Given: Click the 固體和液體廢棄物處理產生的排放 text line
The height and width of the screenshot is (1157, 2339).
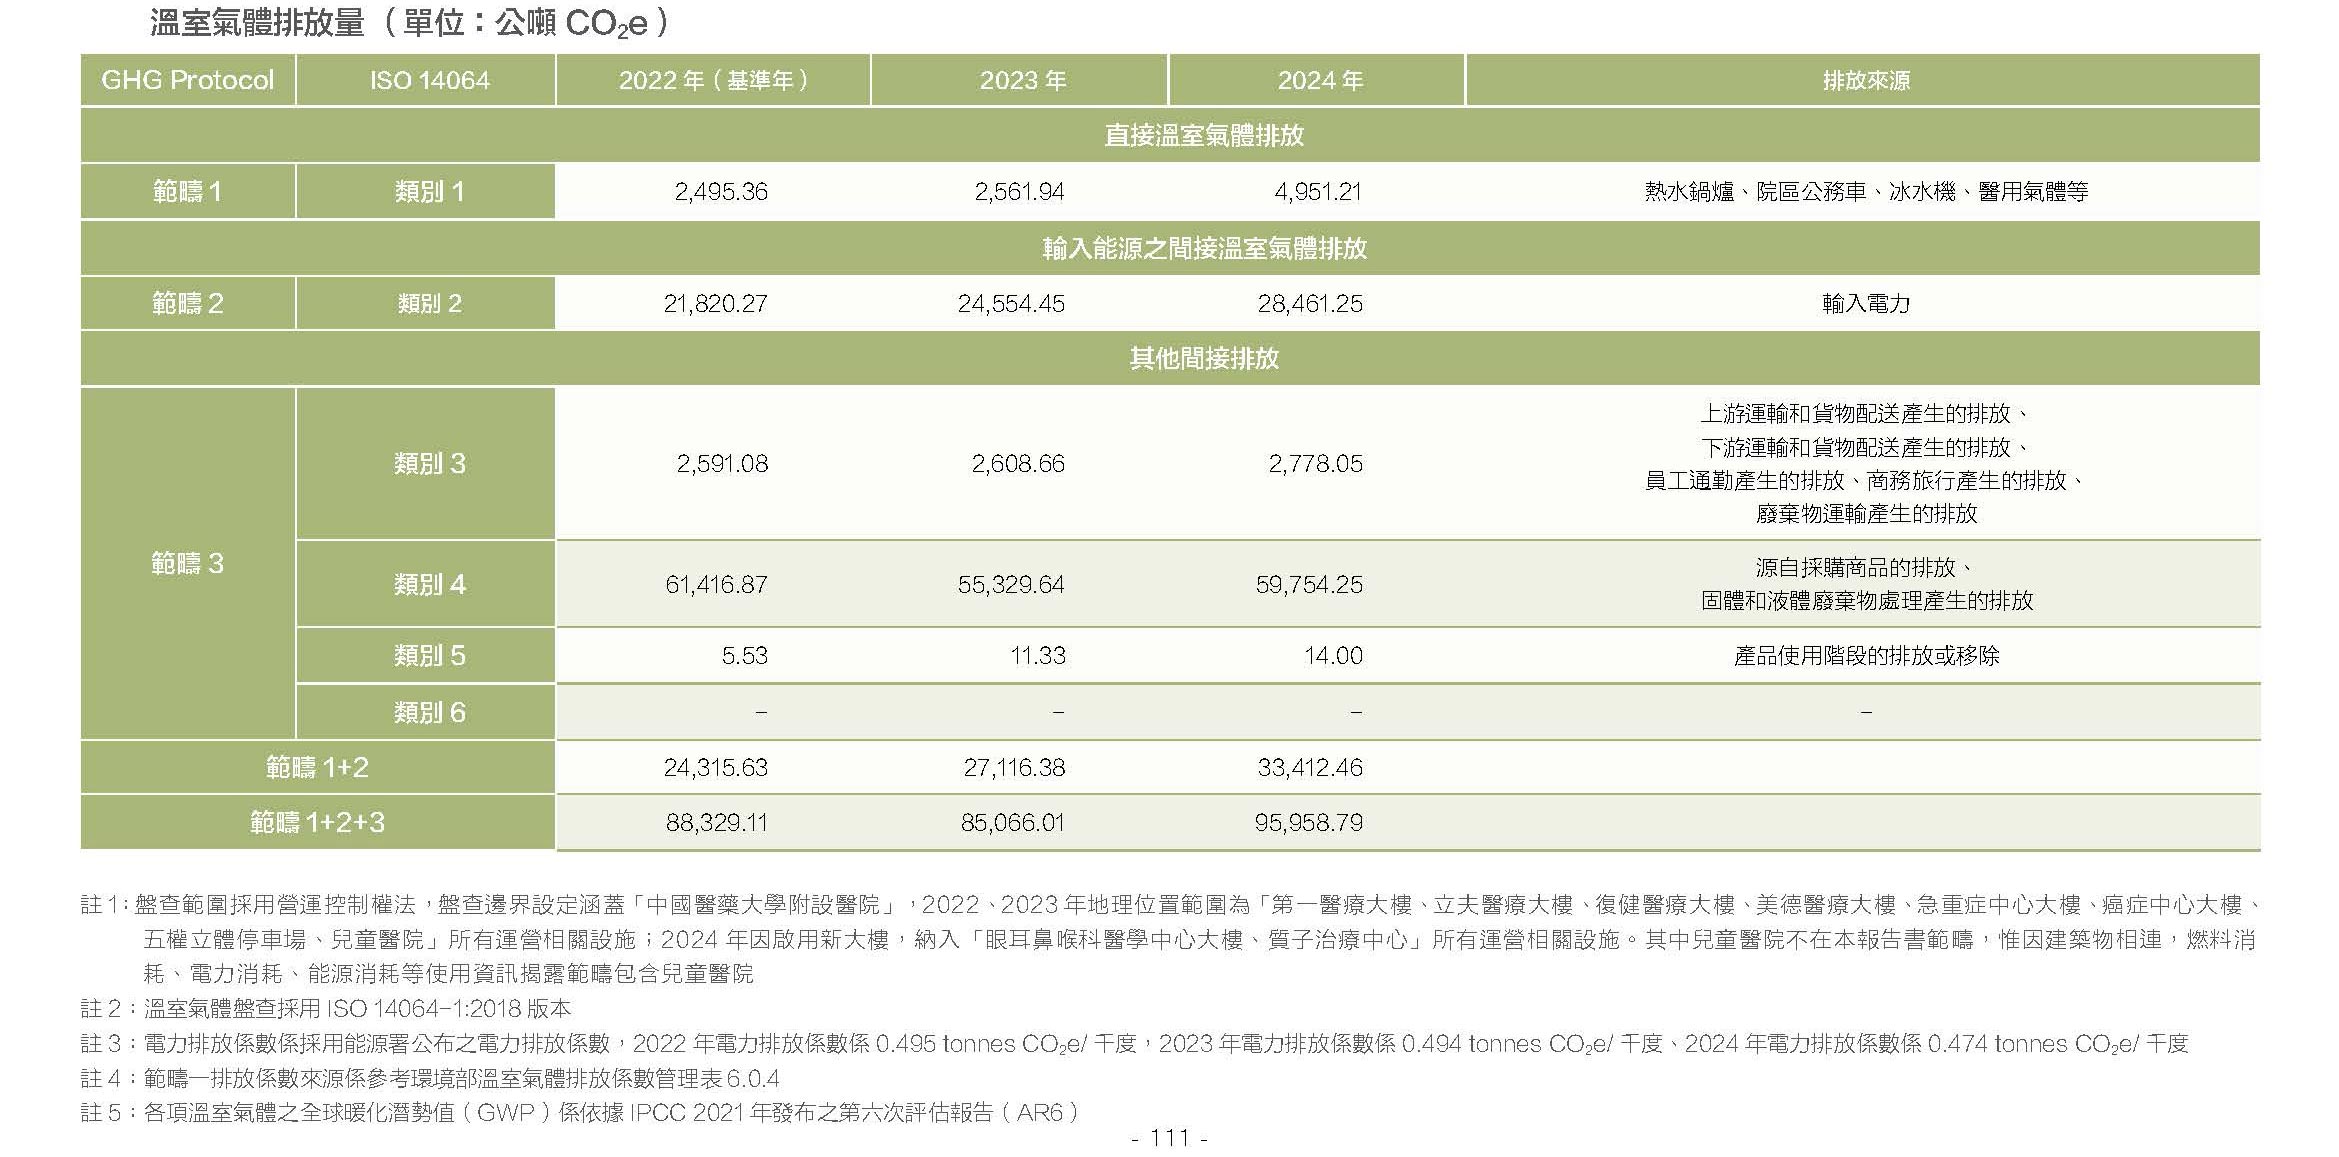Looking at the screenshot, I should click(x=1866, y=600).
